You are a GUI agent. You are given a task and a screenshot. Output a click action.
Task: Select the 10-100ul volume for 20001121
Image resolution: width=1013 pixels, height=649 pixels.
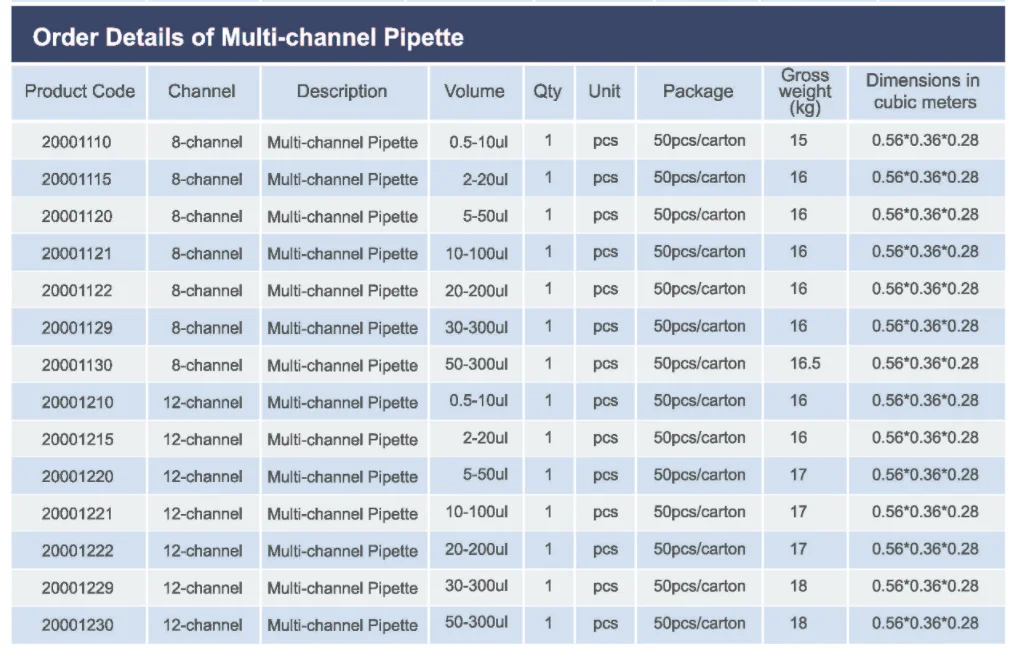[x=477, y=254]
